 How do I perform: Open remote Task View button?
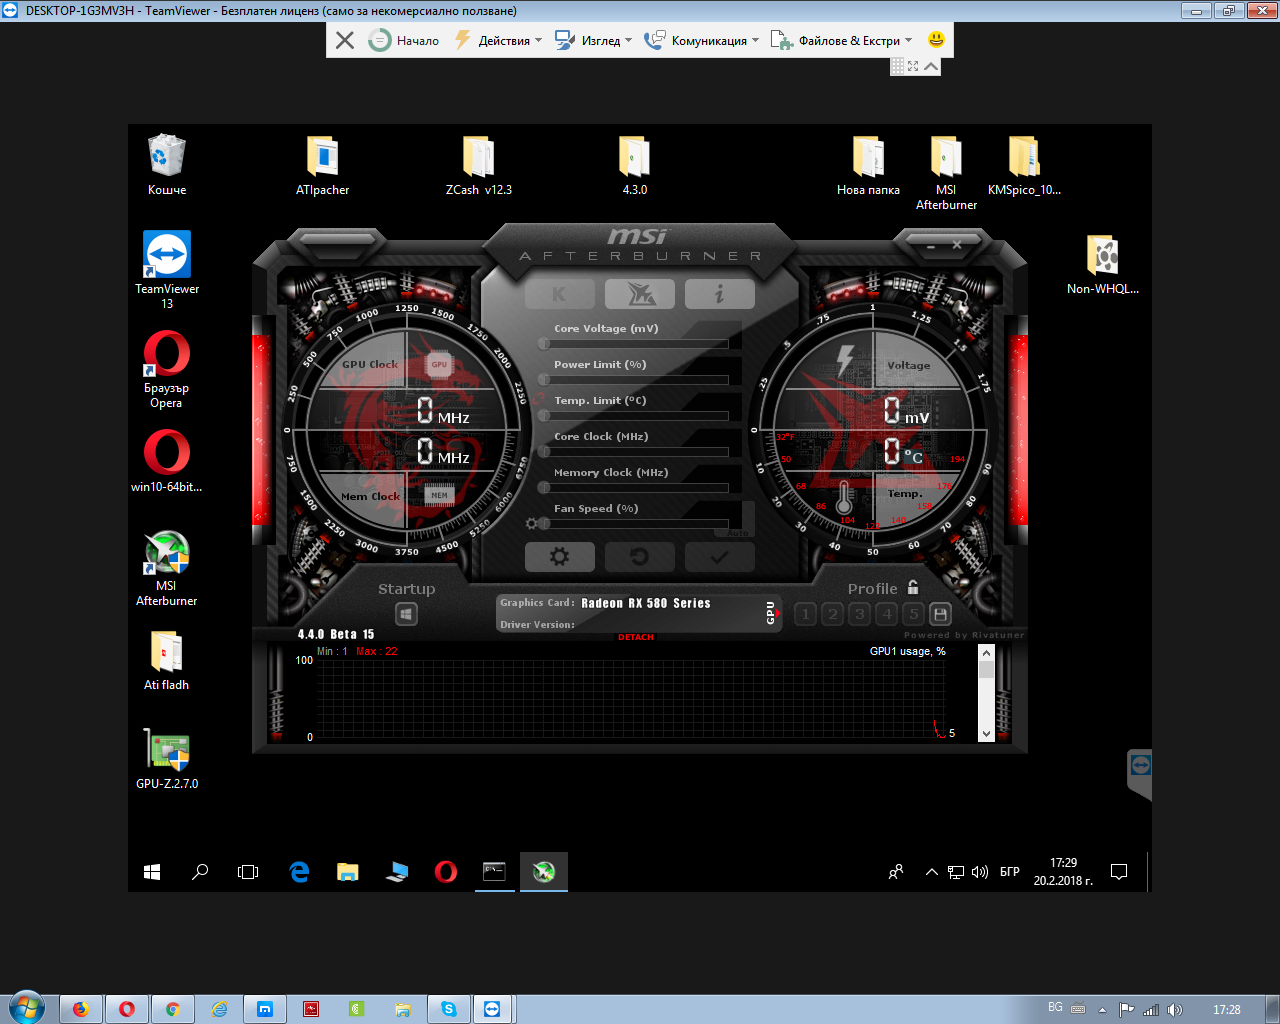pyautogui.click(x=248, y=872)
